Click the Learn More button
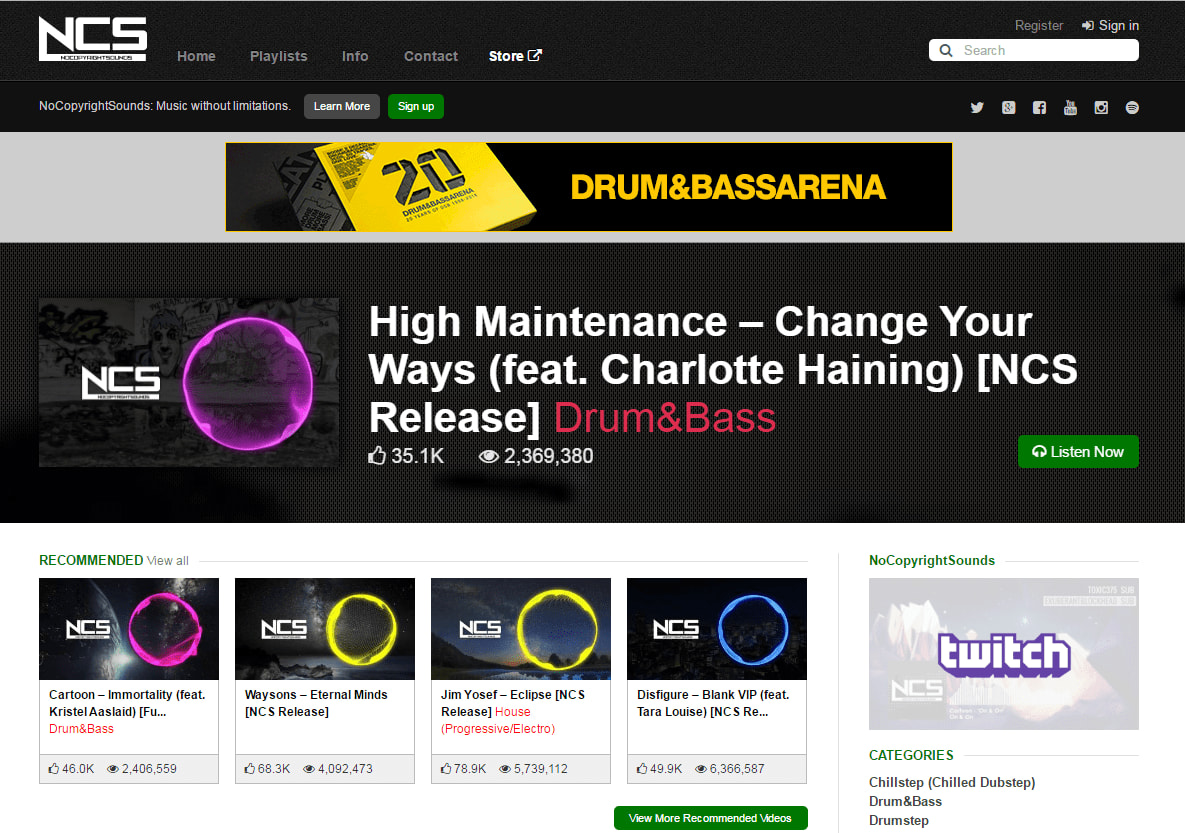This screenshot has height=833, width=1185. 342,107
